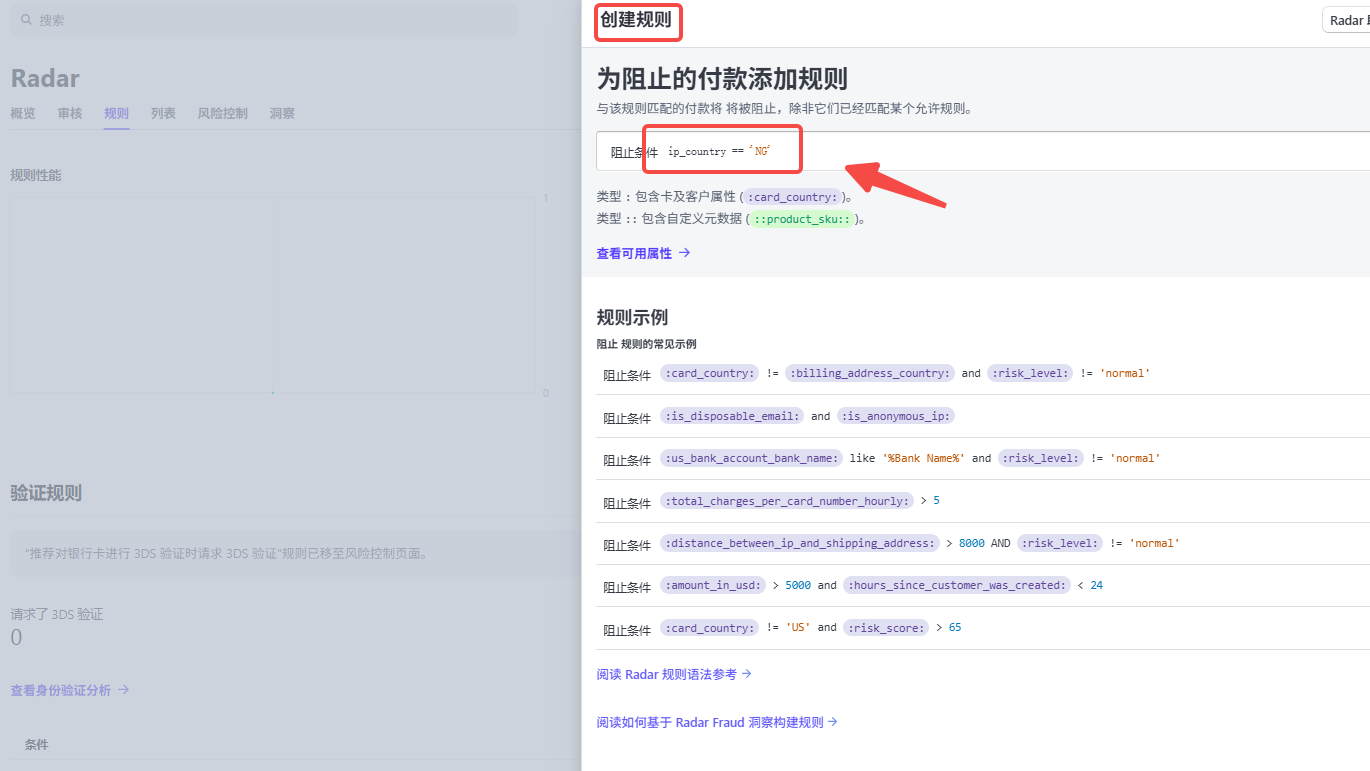Click the :is_disposable_email: attribute chip
The width and height of the screenshot is (1370, 771).
coord(731,415)
